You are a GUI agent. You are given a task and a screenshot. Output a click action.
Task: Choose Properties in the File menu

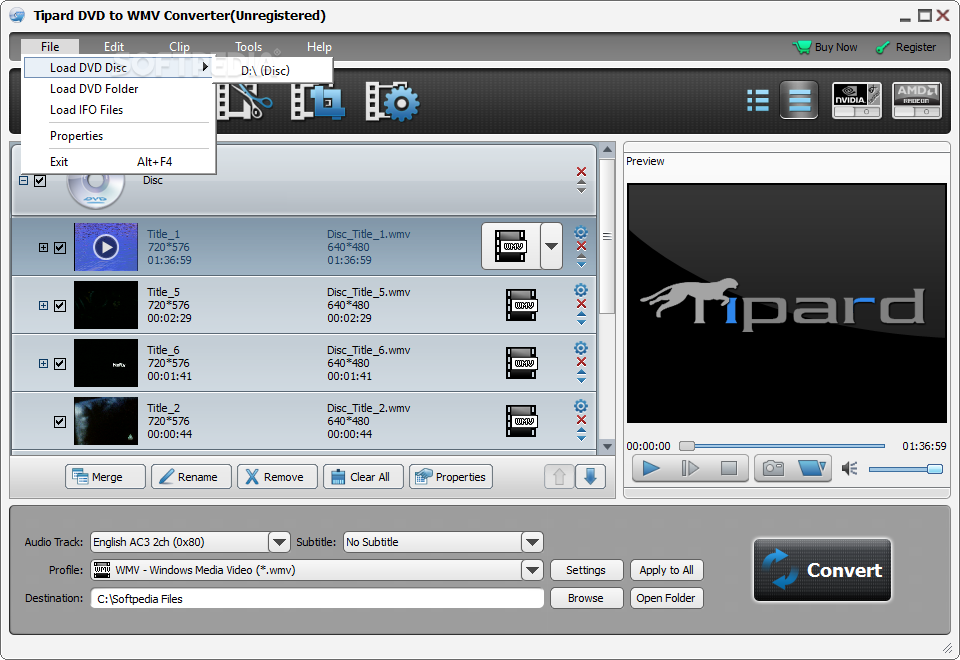(x=118, y=136)
